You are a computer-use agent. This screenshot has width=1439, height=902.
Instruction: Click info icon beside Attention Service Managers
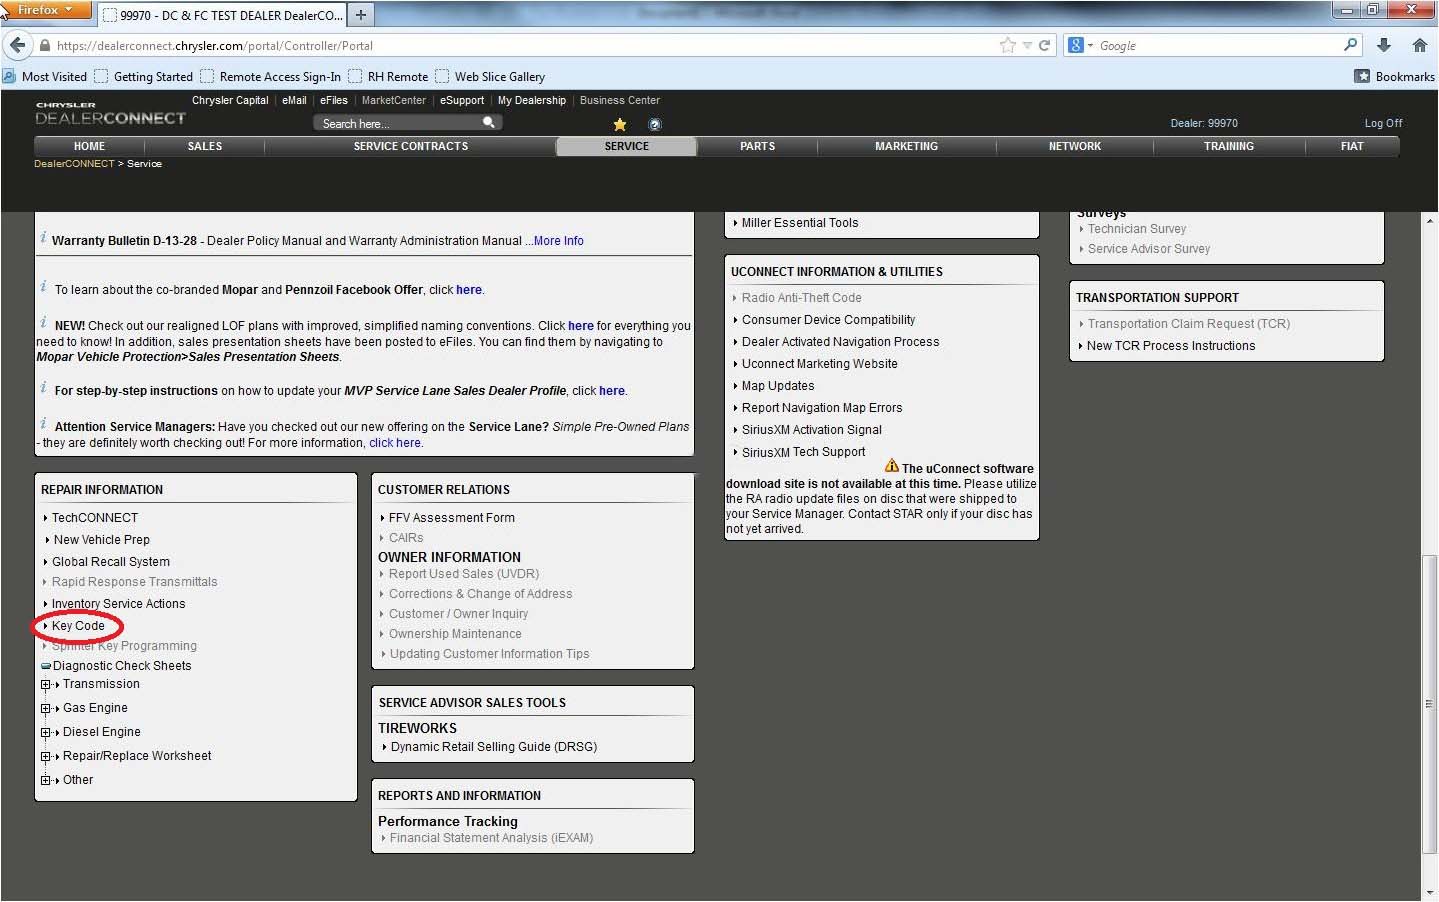pos(43,424)
